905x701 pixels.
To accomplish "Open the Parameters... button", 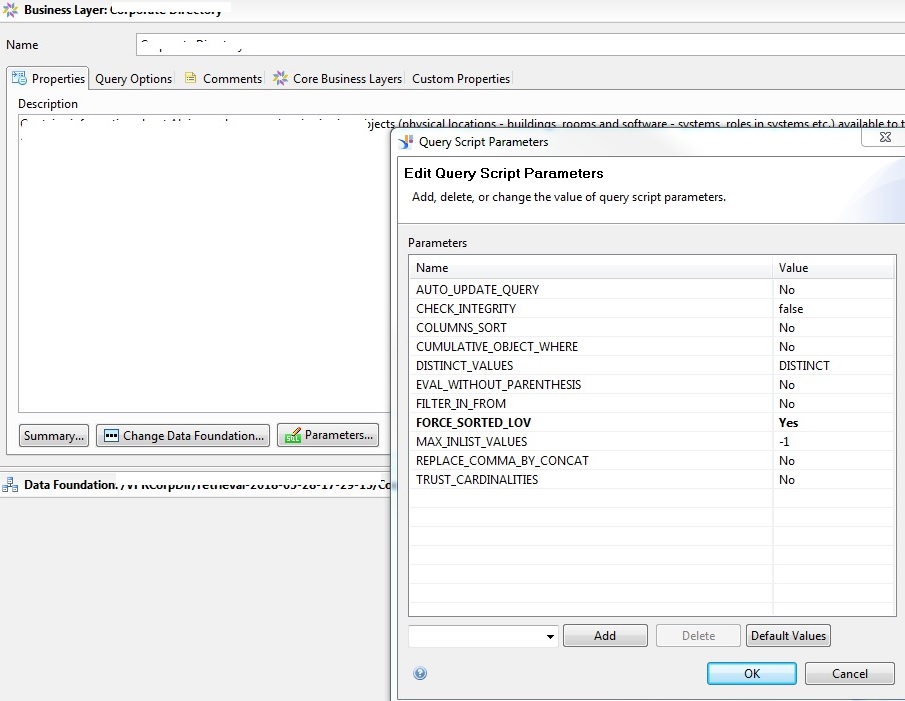I will click(x=328, y=435).
